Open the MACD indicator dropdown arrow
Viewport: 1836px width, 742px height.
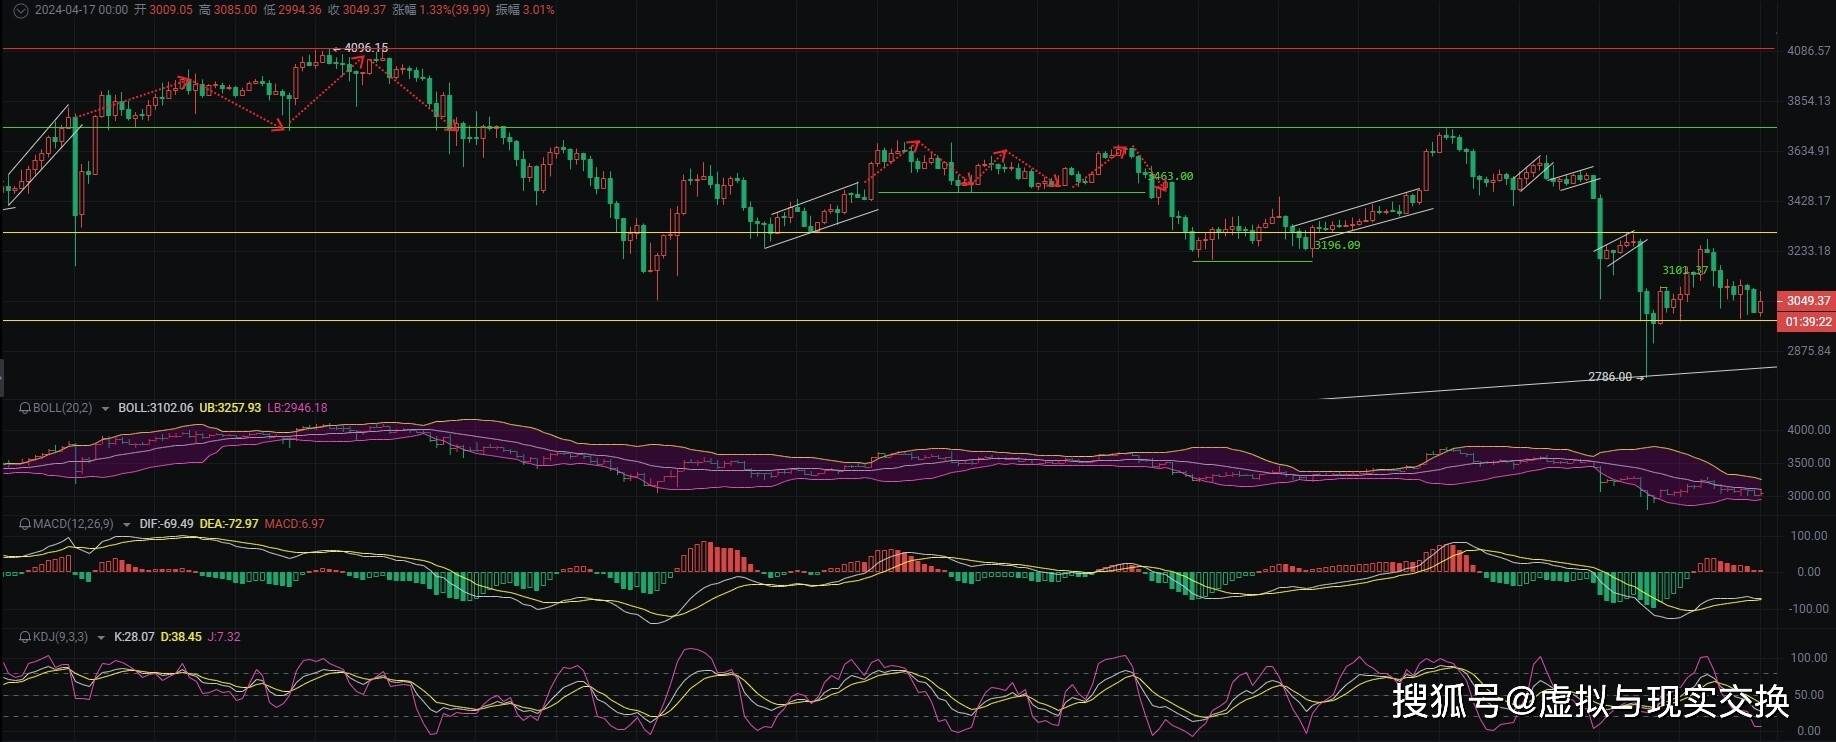pos(127,525)
